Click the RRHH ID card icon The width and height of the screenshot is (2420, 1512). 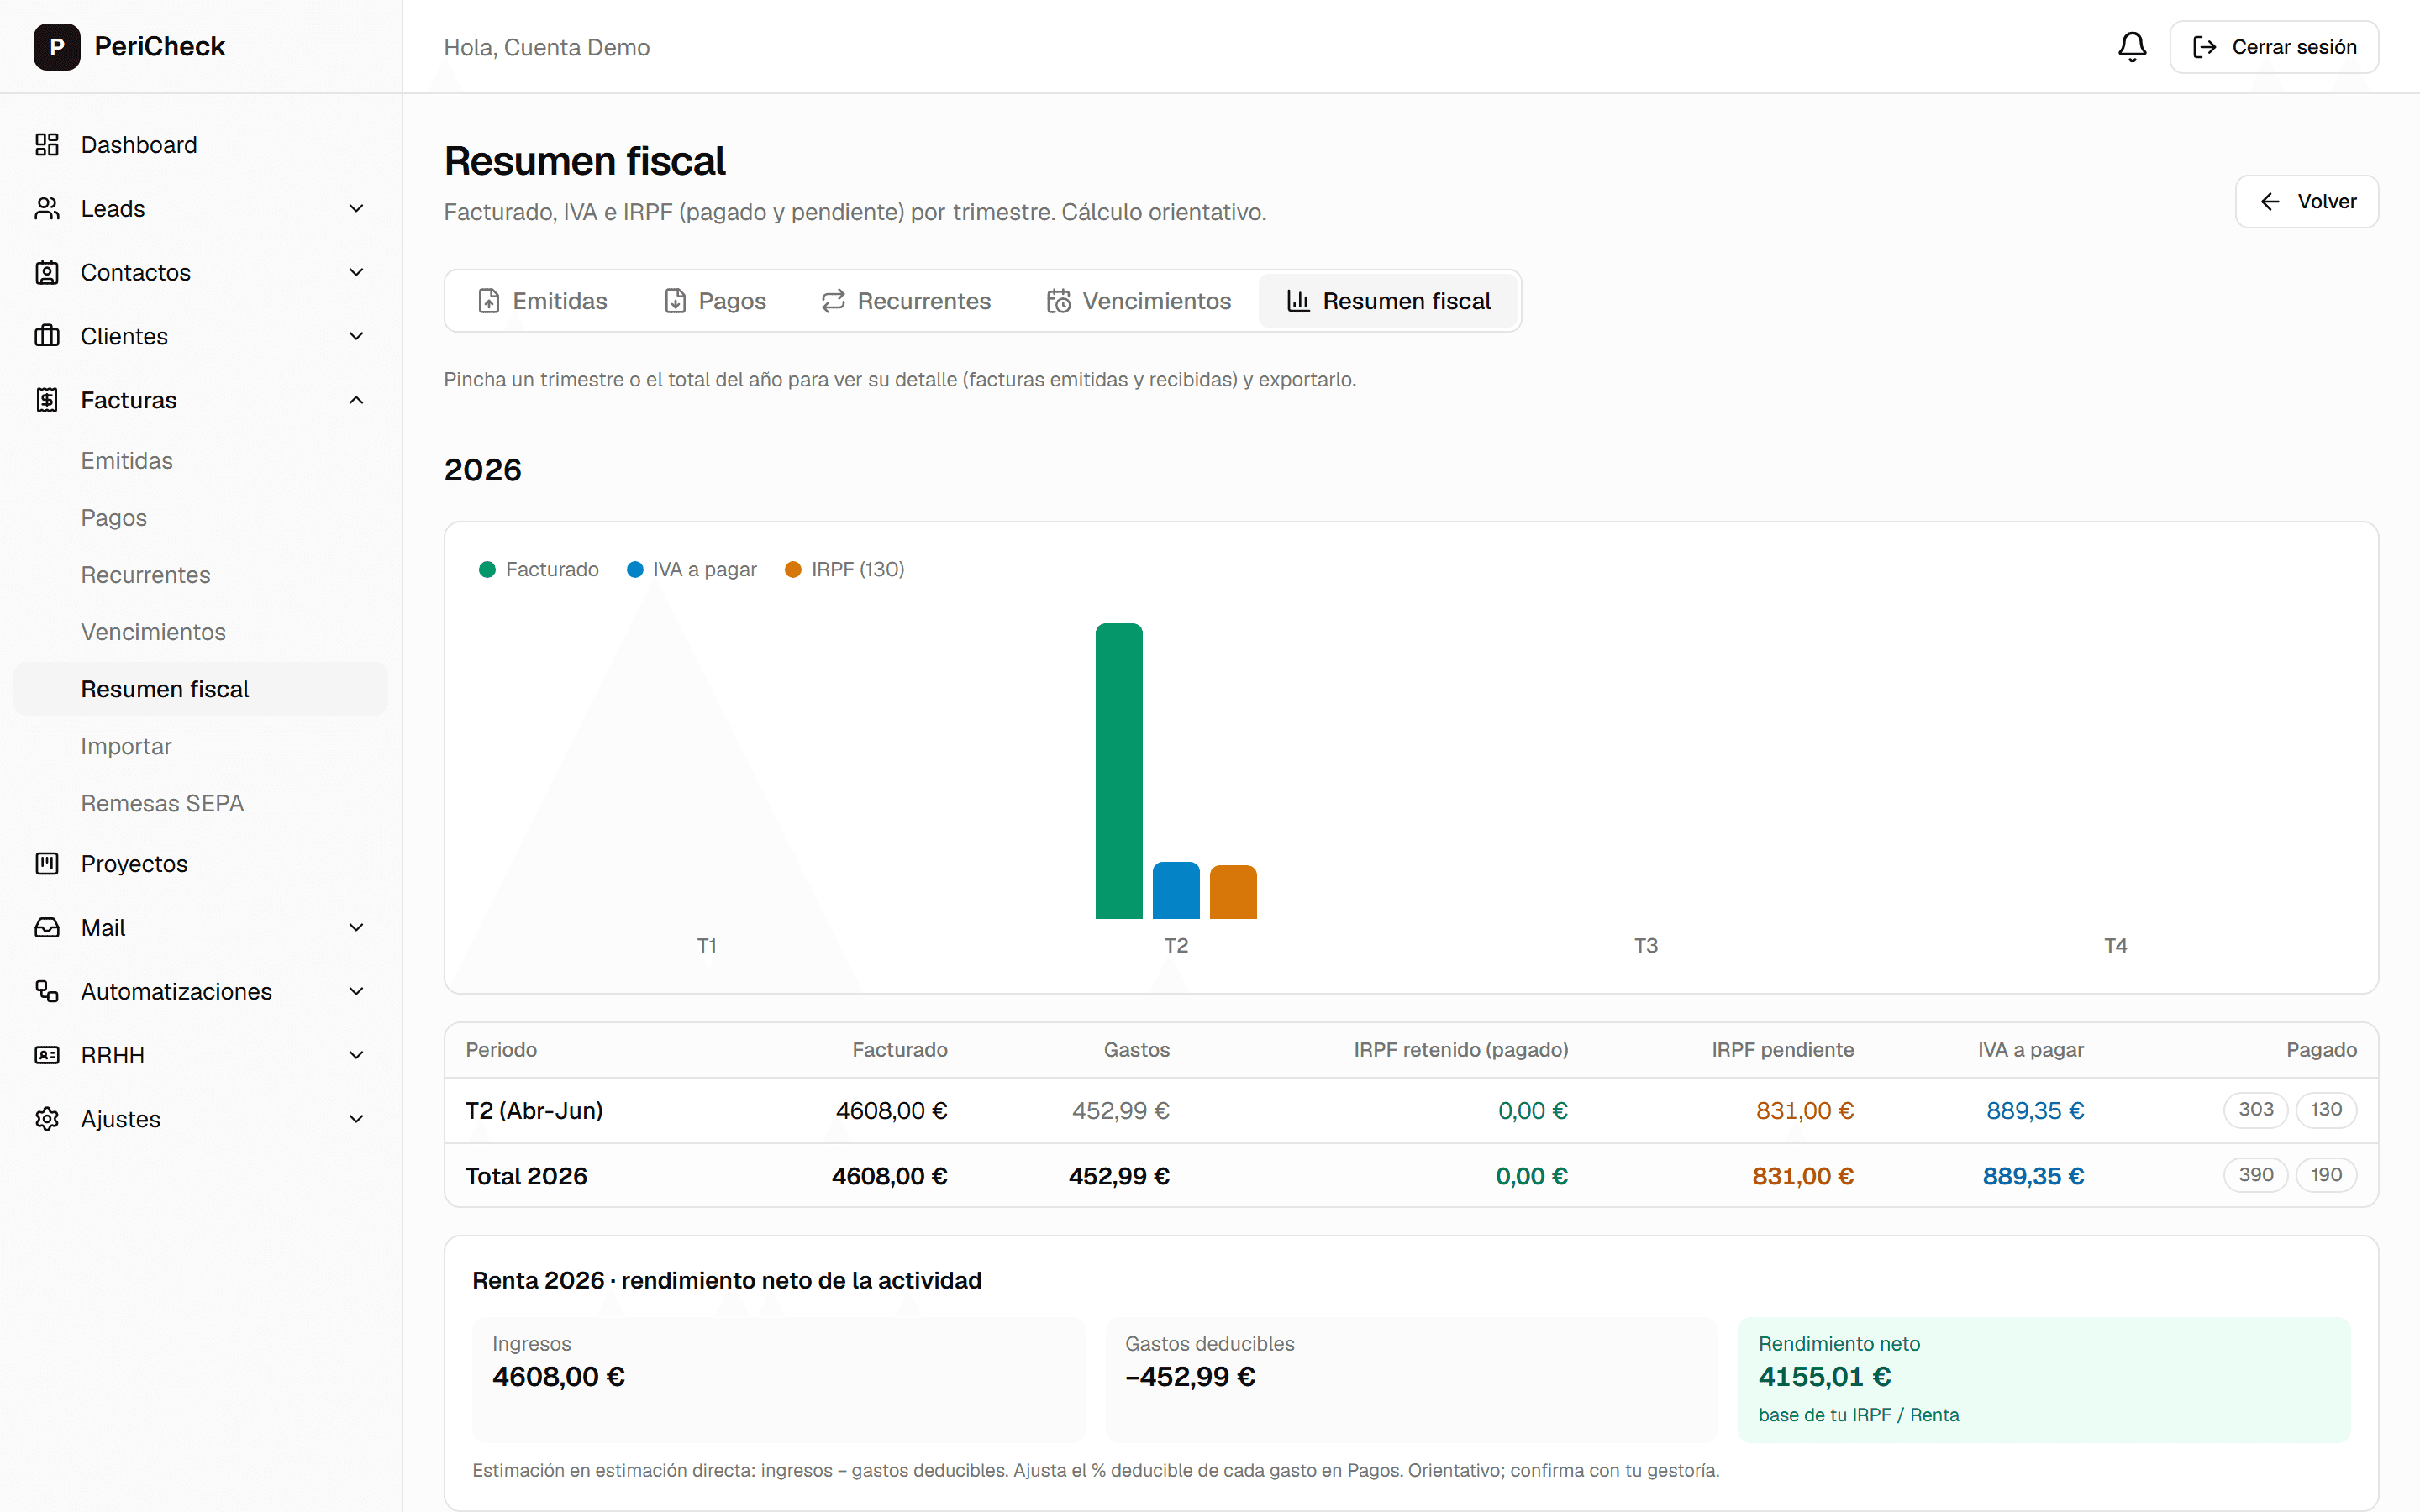[47, 1055]
